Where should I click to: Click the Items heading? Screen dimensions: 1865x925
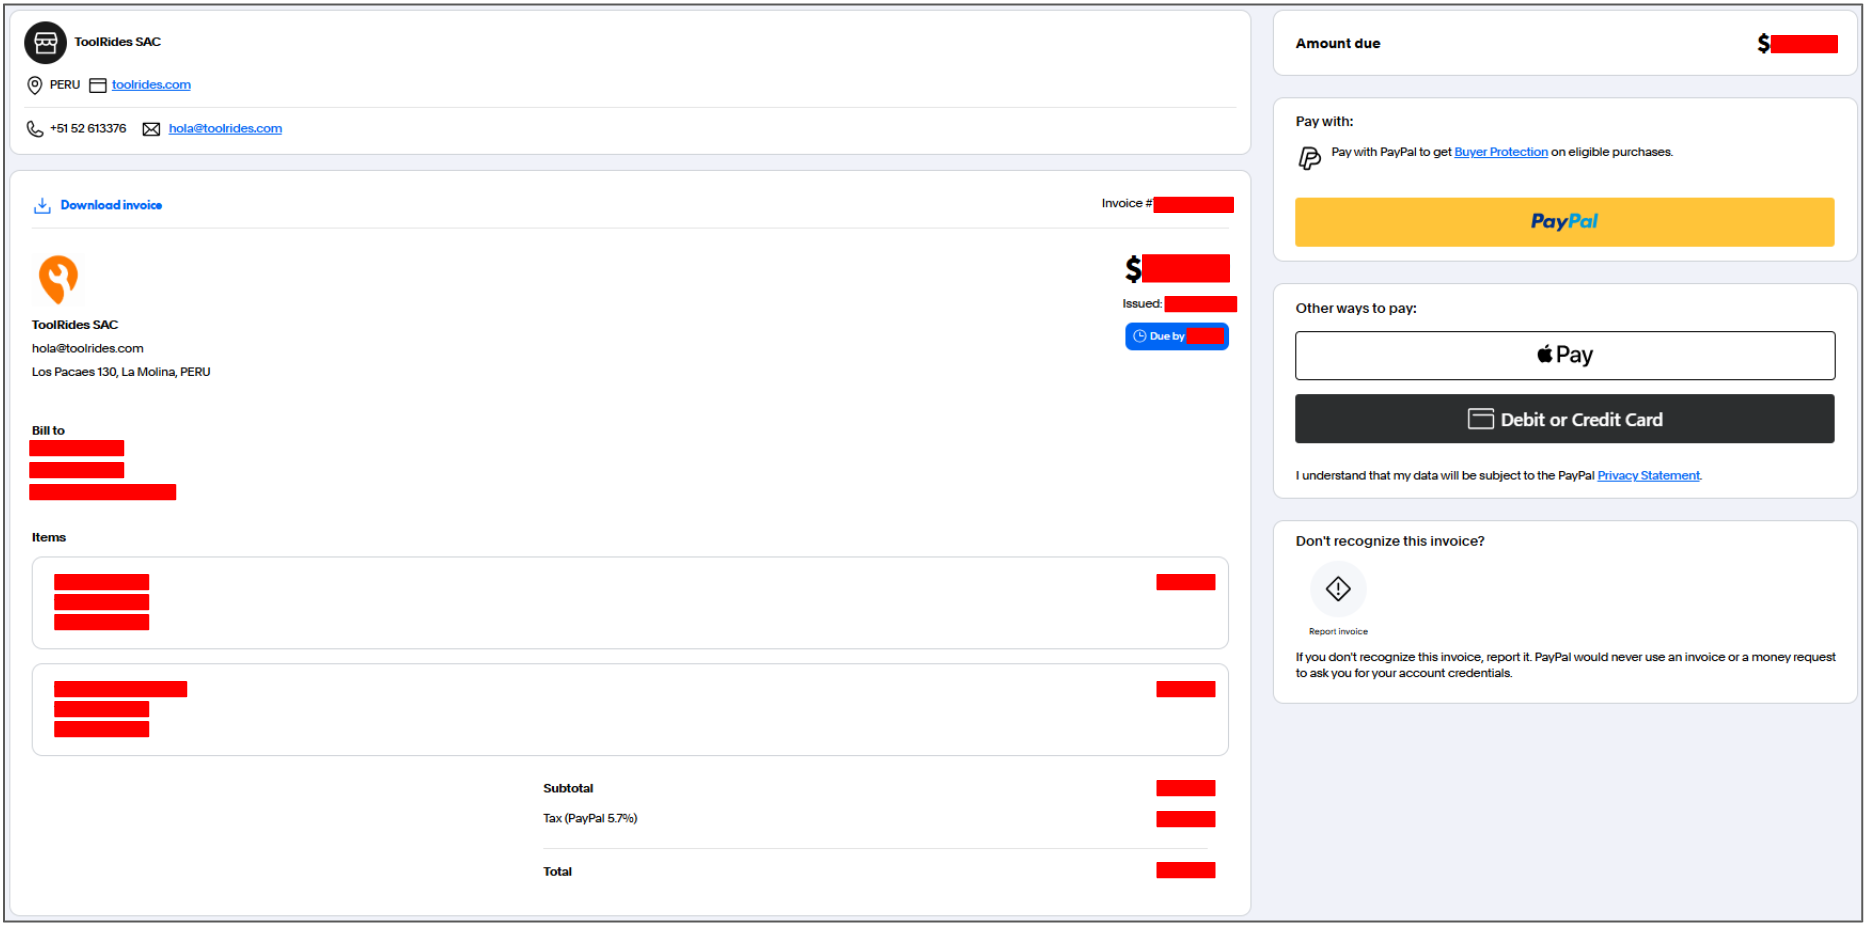[x=49, y=538]
